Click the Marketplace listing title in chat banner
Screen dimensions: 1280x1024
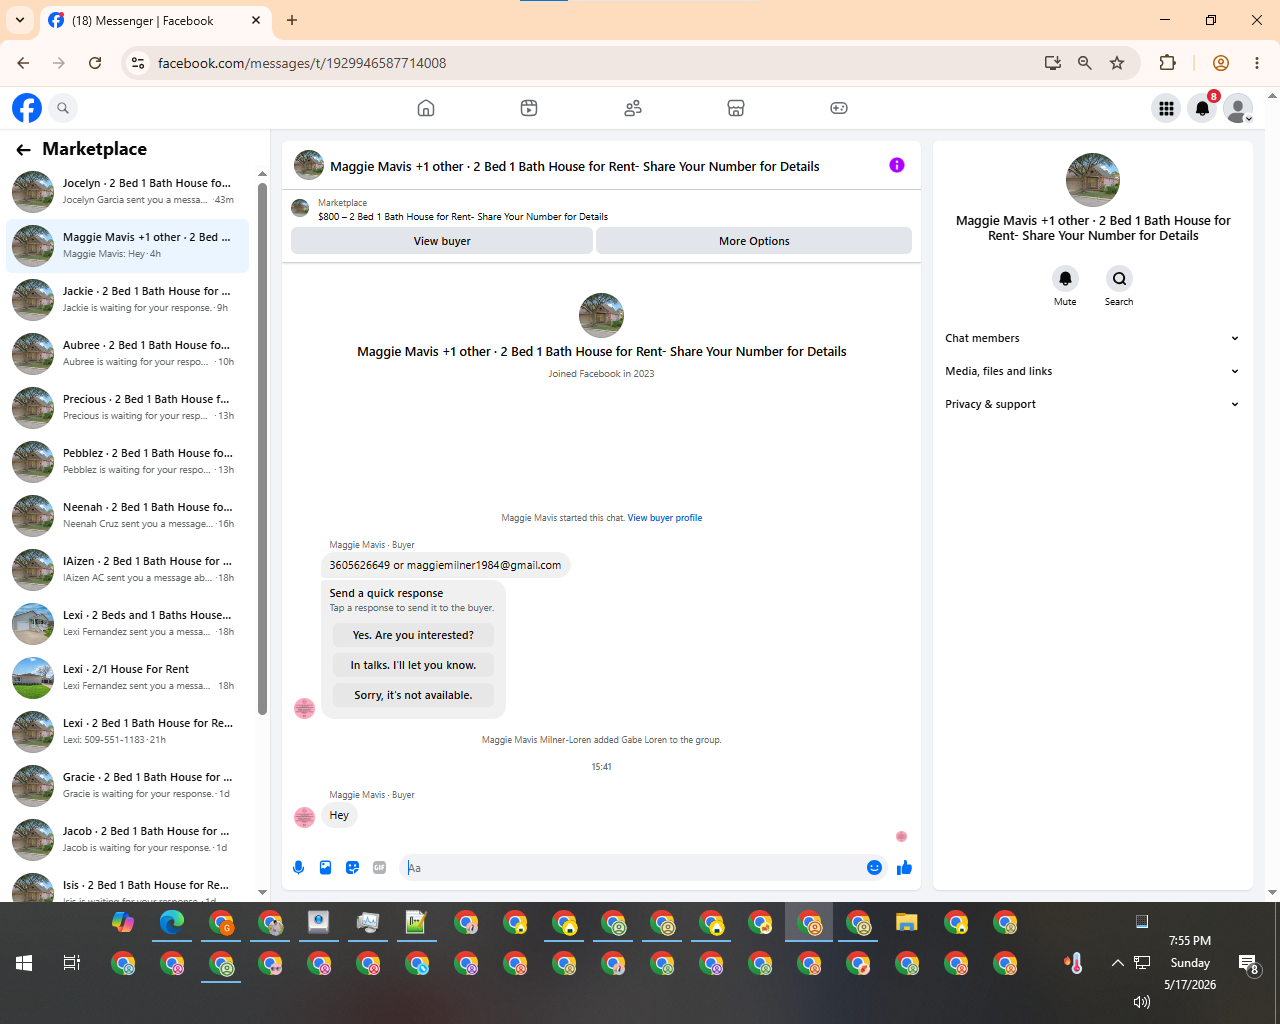click(x=463, y=217)
